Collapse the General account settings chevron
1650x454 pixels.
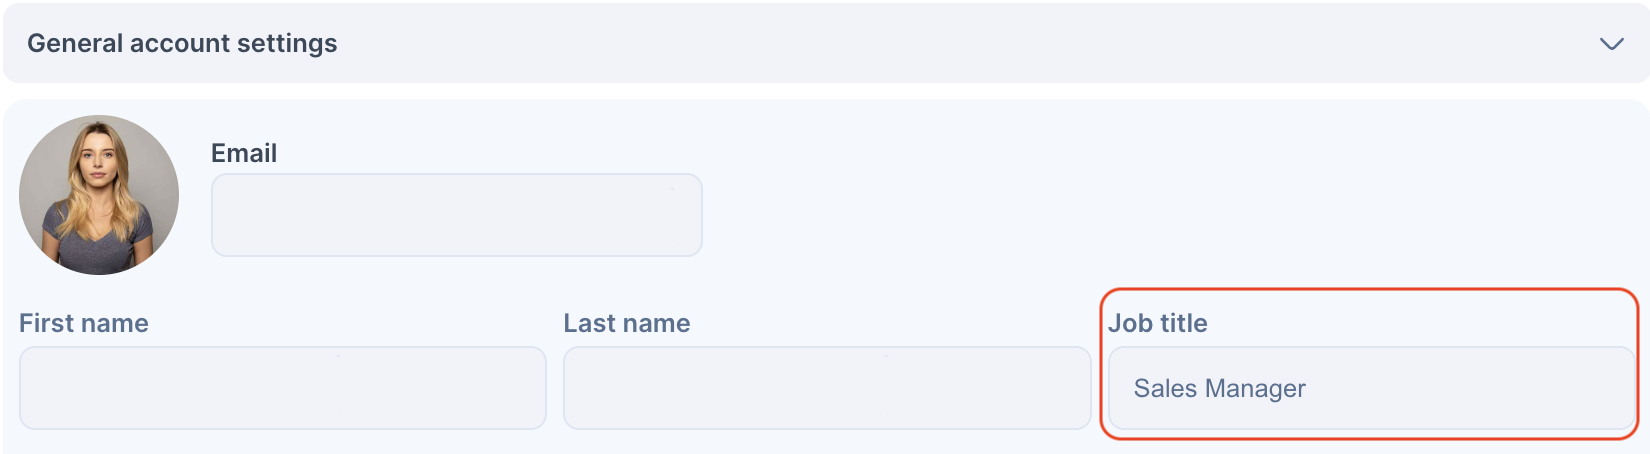(1611, 44)
